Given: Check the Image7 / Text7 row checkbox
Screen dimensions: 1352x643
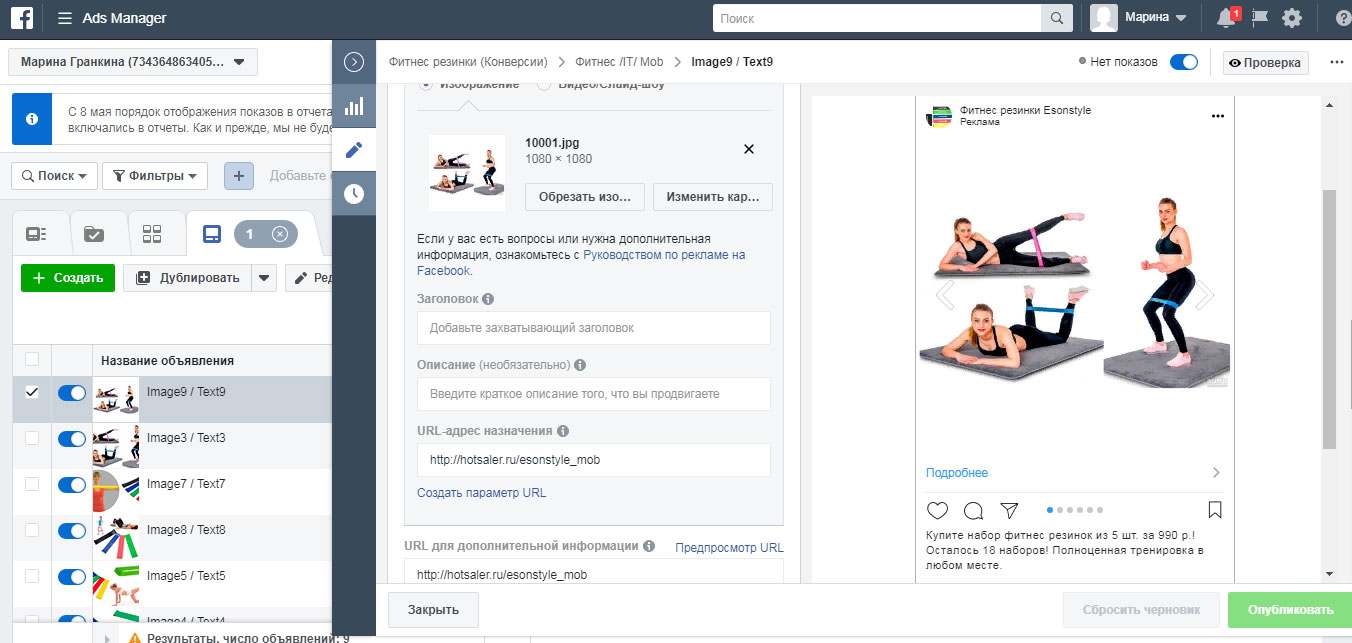Looking at the screenshot, I should pos(32,484).
